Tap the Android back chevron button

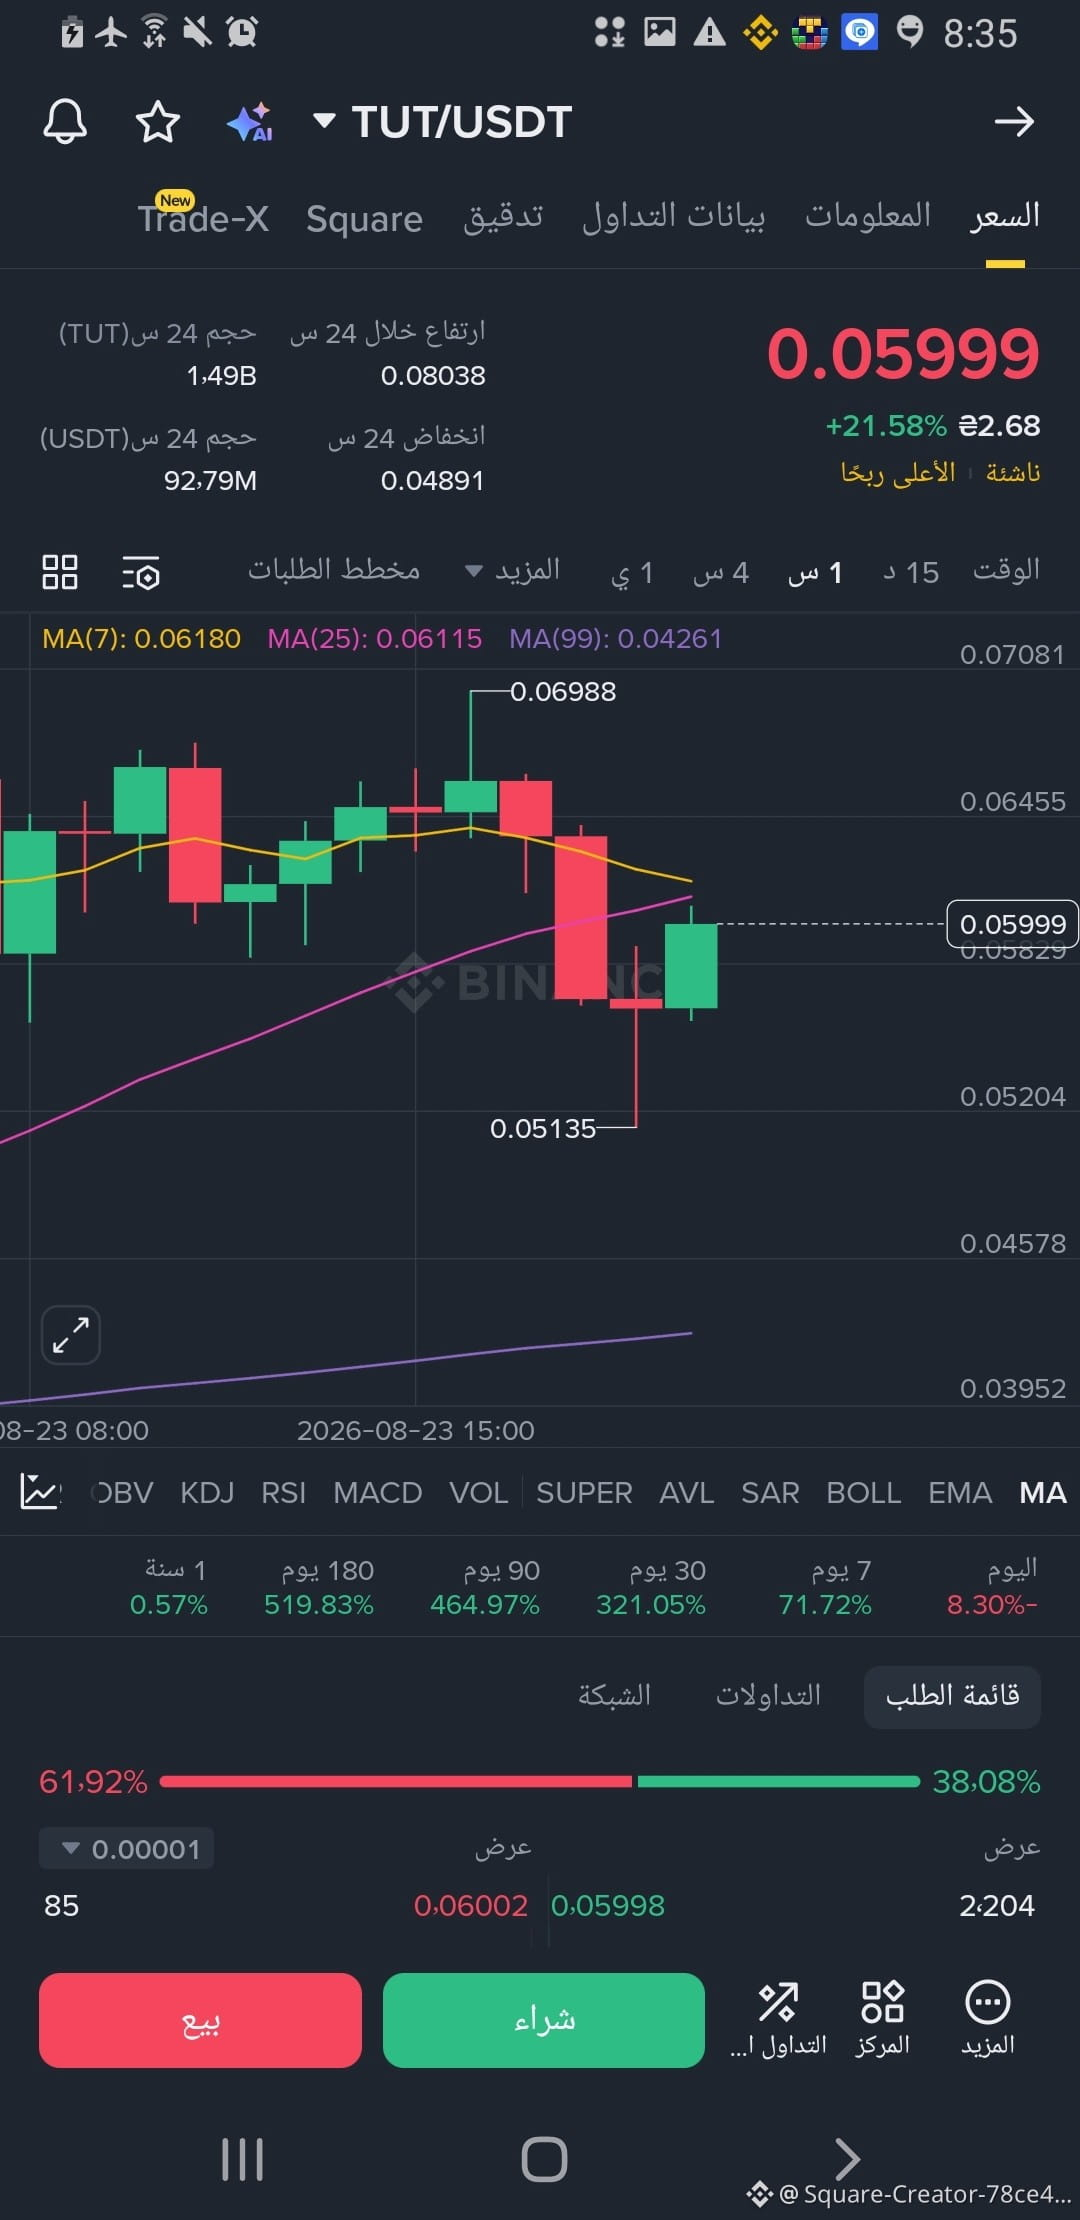coord(847,2159)
